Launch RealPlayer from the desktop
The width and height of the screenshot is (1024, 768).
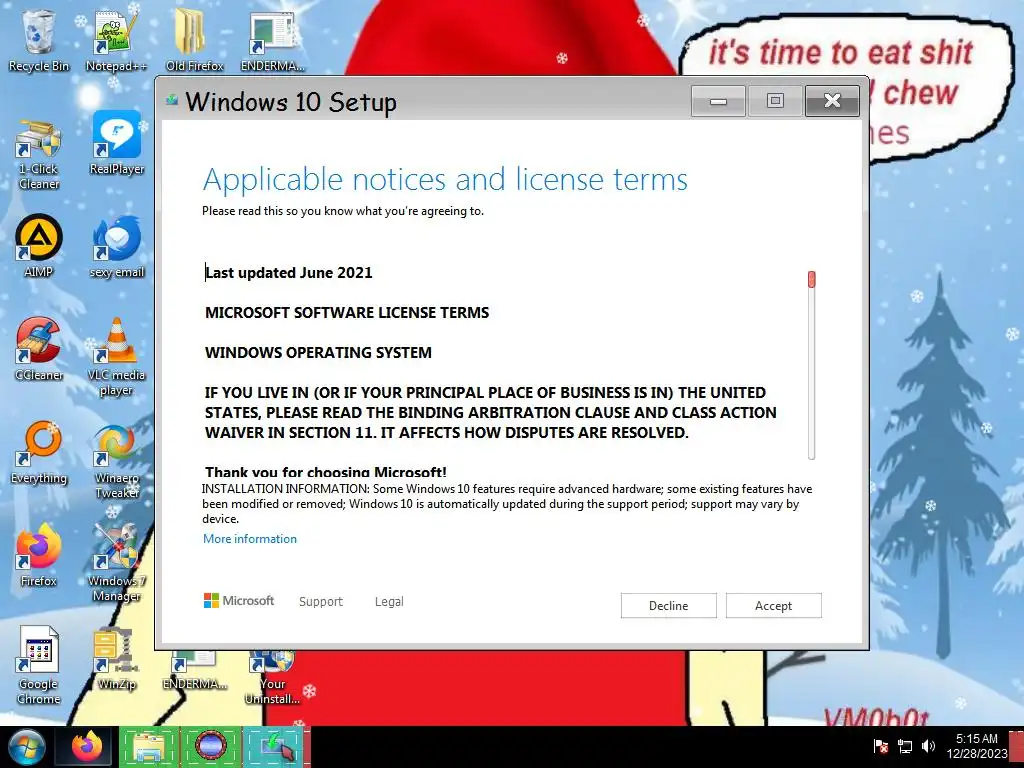pos(117,142)
